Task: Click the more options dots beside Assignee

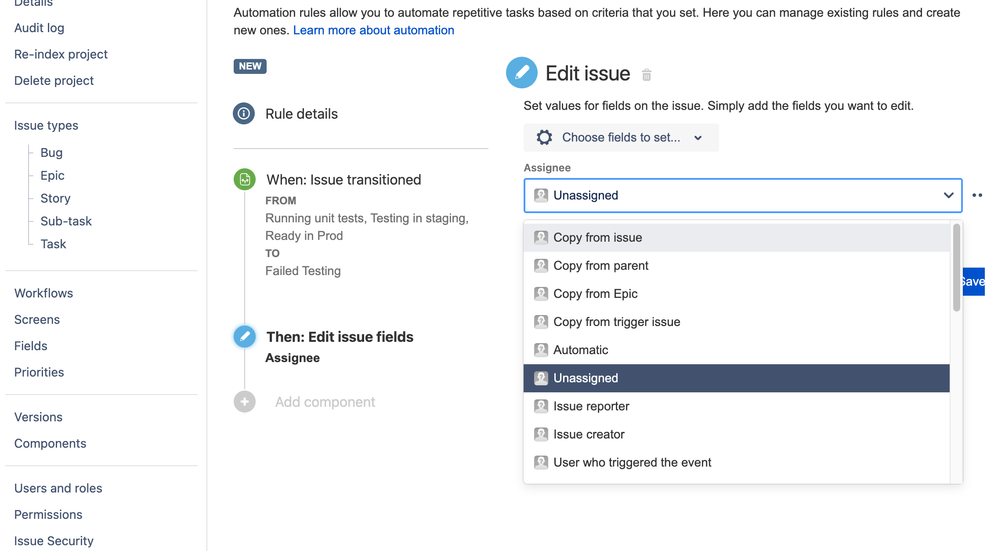Action: pyautogui.click(x=977, y=196)
